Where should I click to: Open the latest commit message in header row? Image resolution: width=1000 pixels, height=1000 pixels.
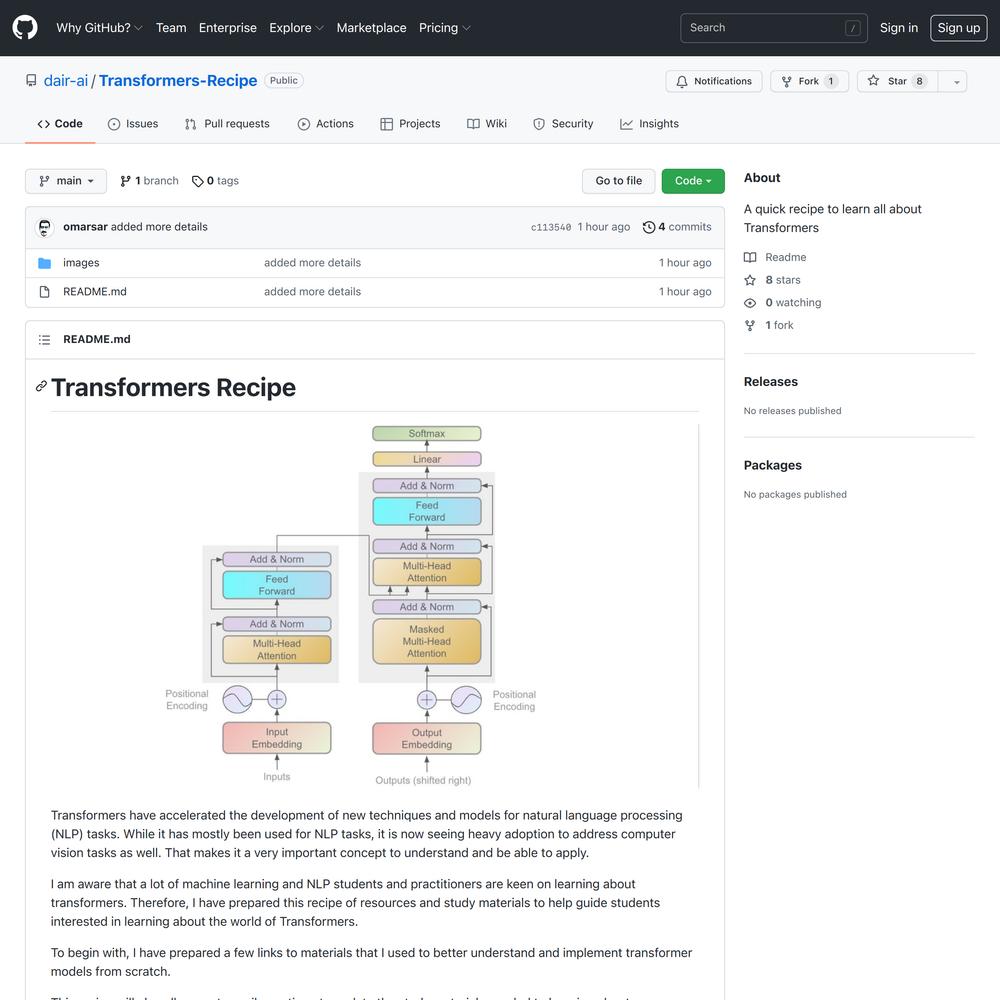[159, 227]
